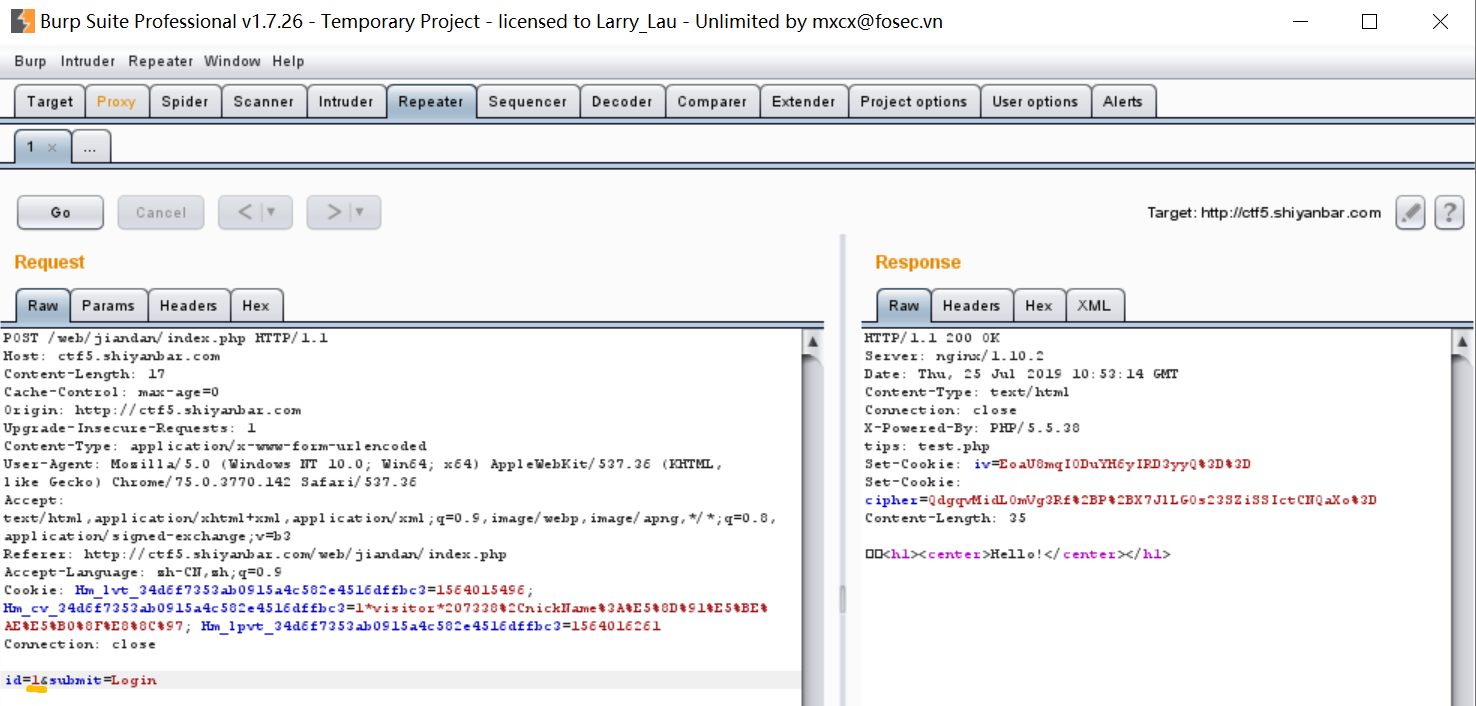Viewport: 1476px width, 706px height.
Task: Switch to the Spider tab
Action: click(x=185, y=102)
